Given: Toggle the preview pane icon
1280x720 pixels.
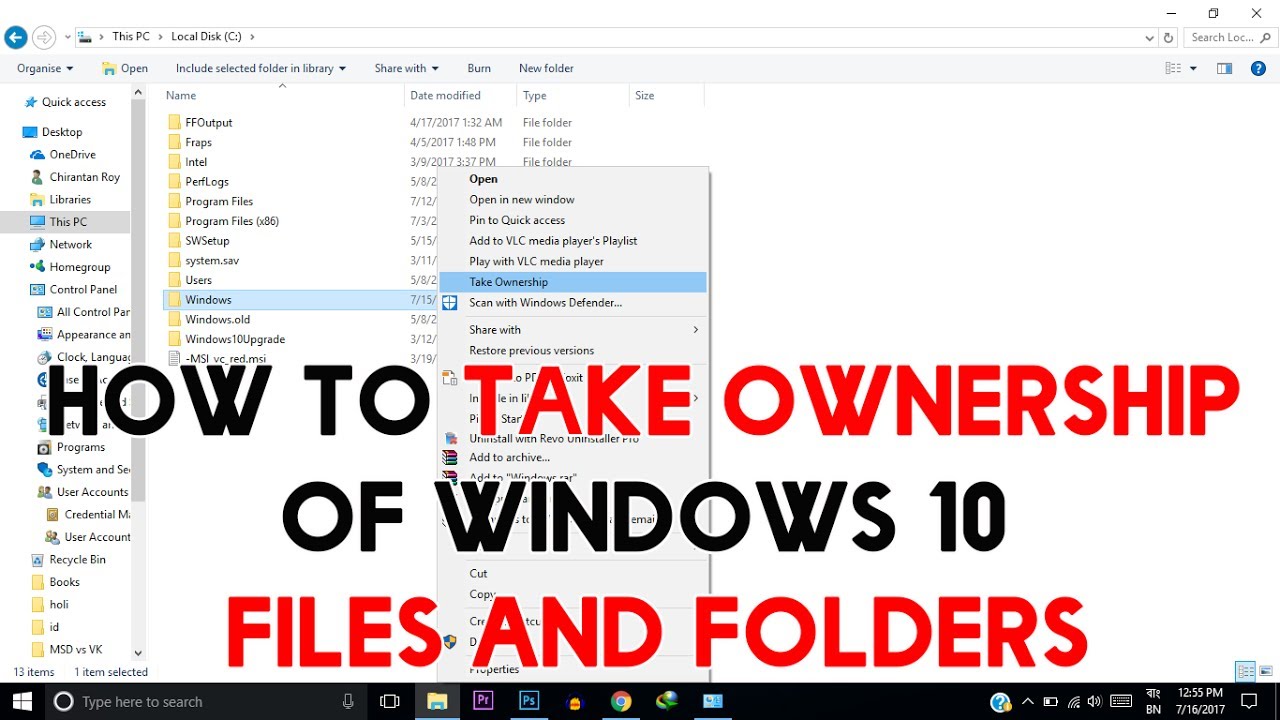Looking at the screenshot, I should tap(1224, 68).
